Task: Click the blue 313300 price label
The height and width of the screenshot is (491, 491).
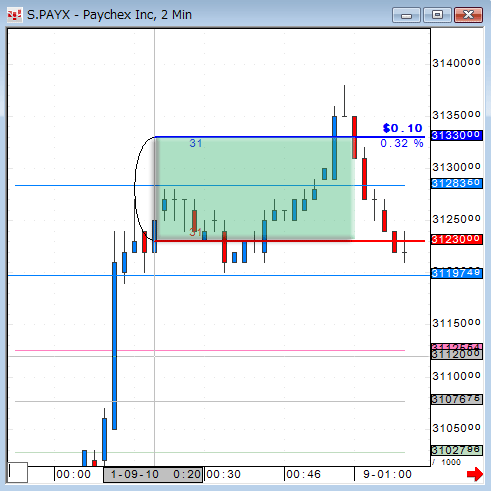Action: [x=456, y=135]
